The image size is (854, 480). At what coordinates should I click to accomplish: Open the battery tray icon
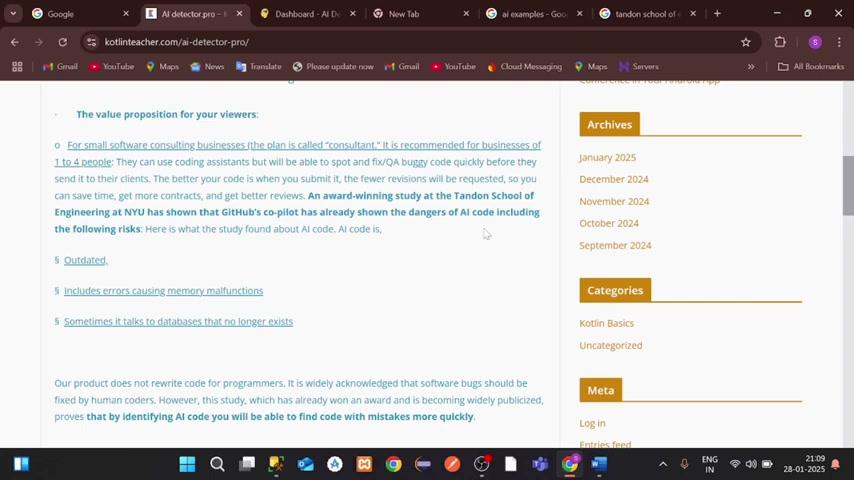point(767,464)
